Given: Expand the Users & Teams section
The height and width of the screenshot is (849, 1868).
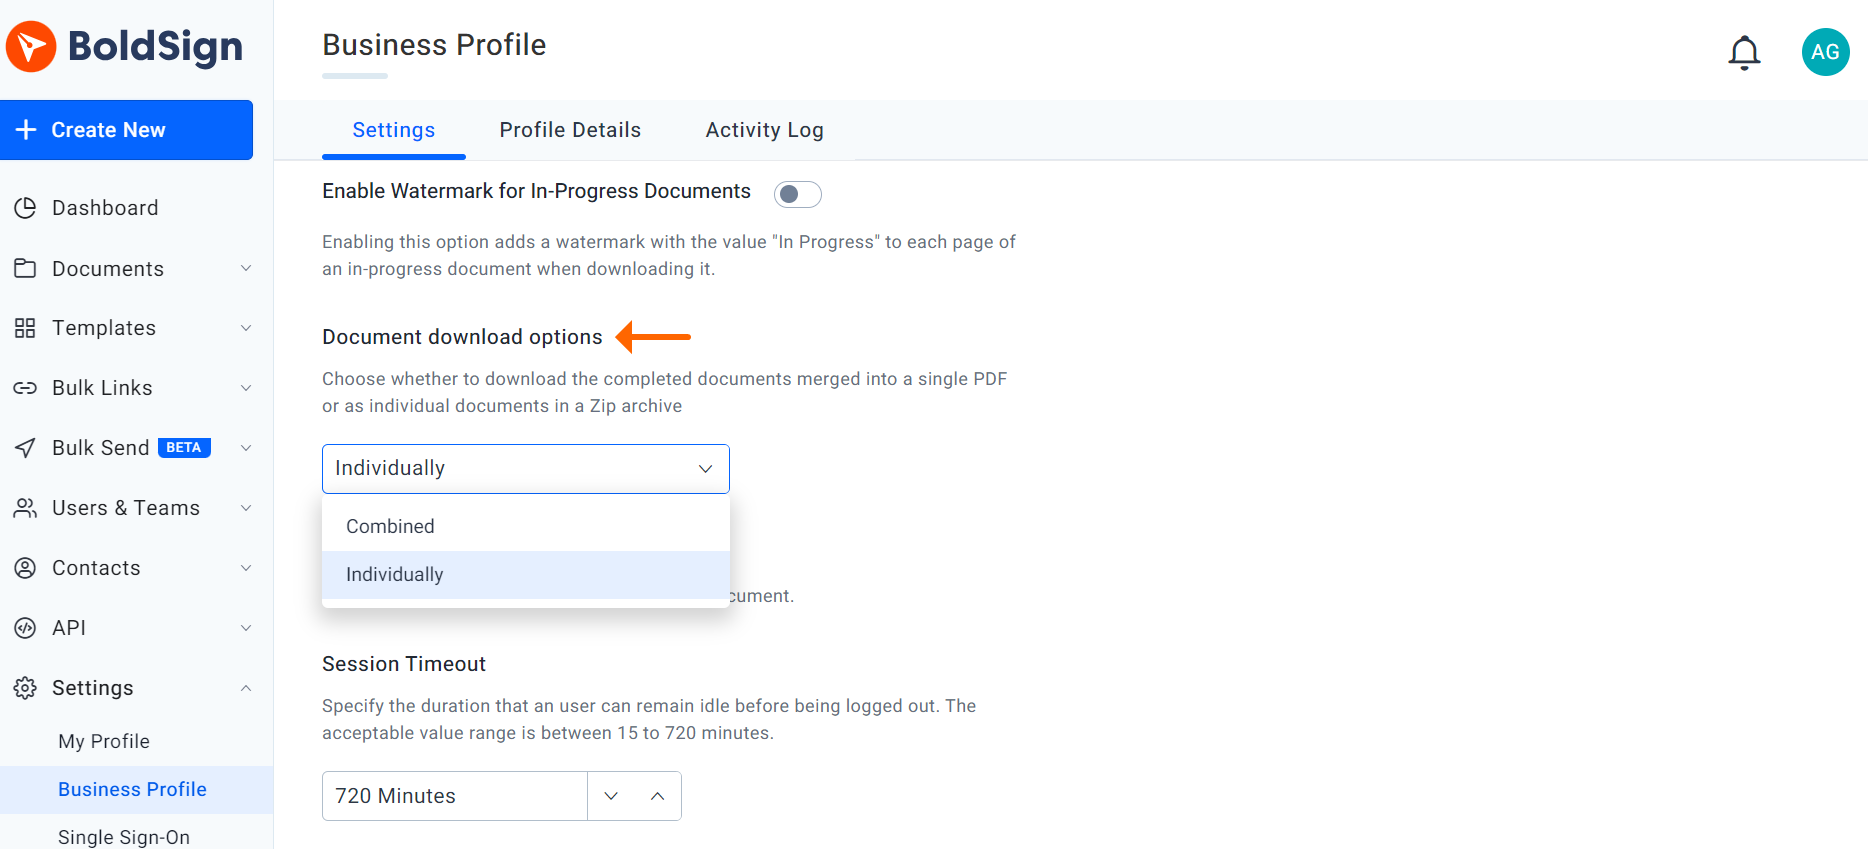Looking at the screenshot, I should pos(246,508).
